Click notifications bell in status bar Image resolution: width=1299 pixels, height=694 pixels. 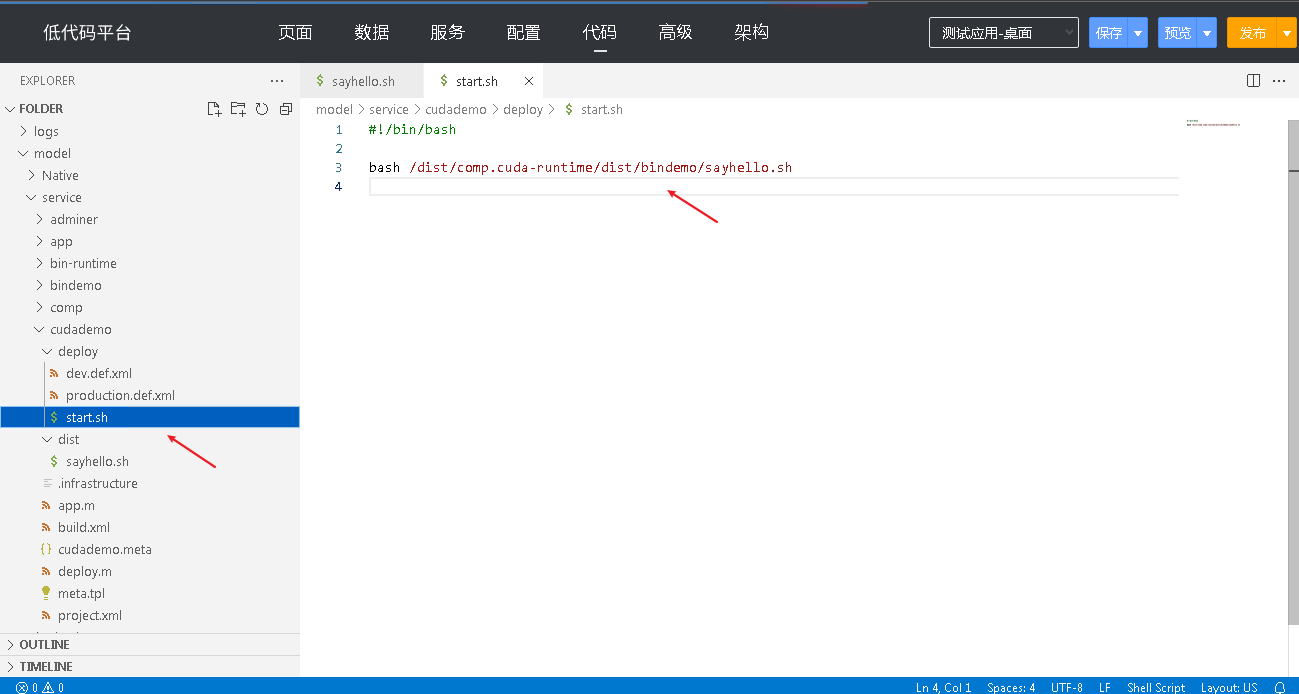tap(1280, 687)
